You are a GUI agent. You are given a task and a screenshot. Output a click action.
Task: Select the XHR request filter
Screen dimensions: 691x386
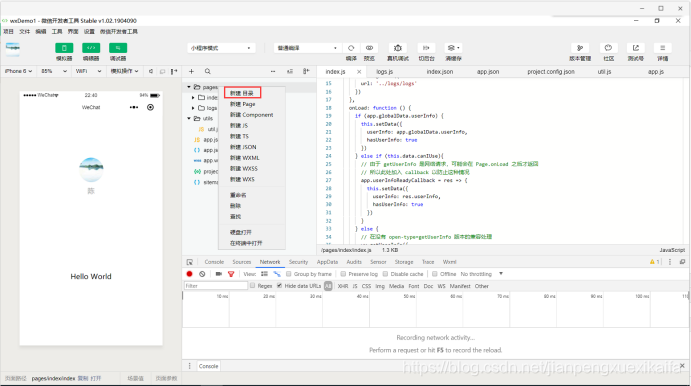(x=343, y=286)
